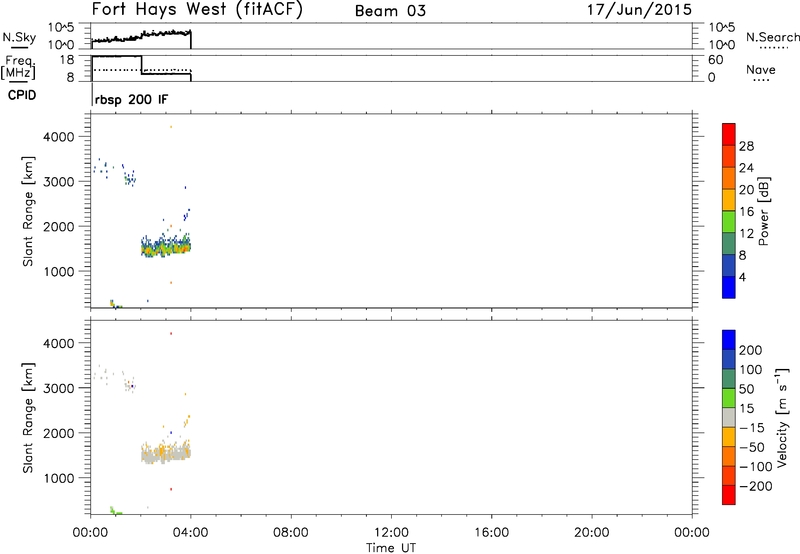Click the scatter band near 1500 km in power panel

(166, 247)
